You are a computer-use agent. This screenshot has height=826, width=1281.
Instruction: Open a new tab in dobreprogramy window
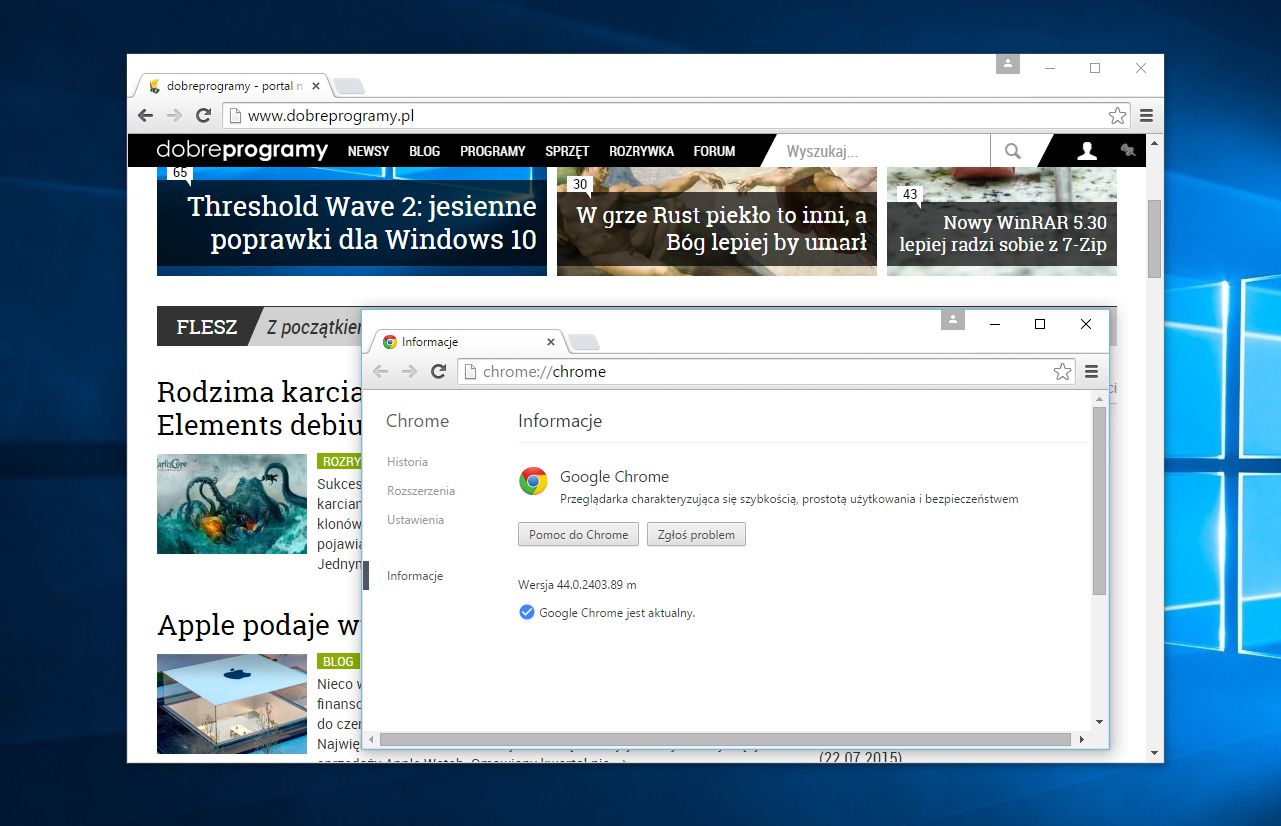(348, 86)
